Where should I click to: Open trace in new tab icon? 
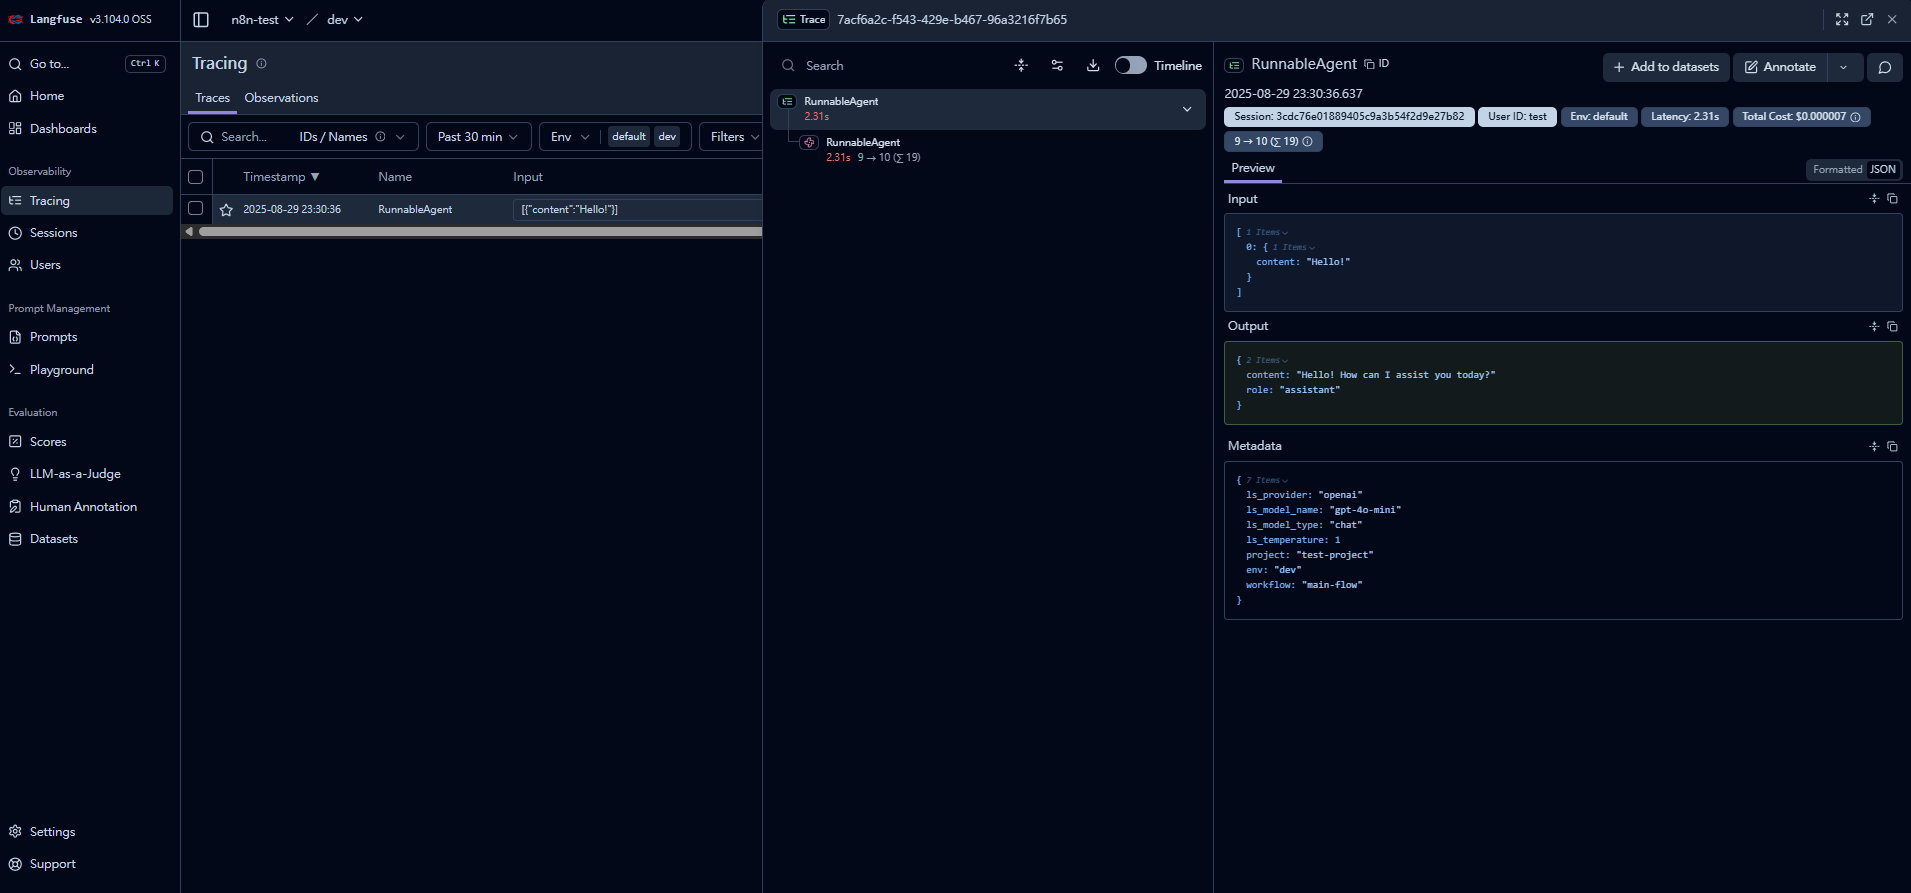[1867, 20]
